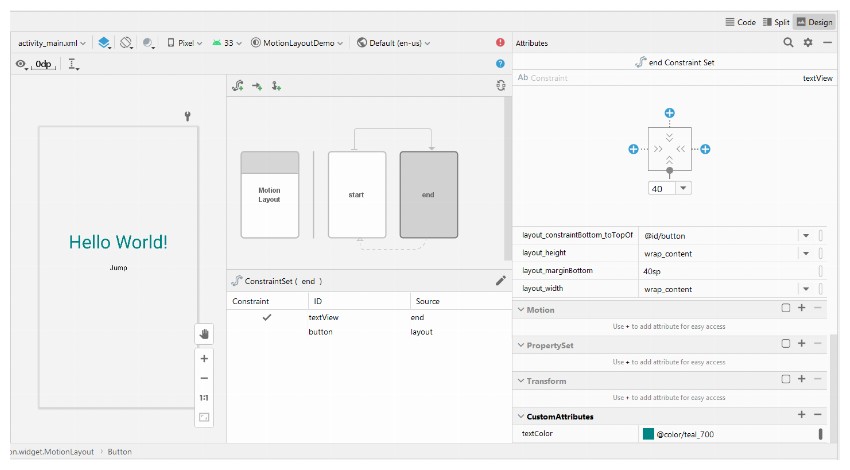850x470 pixels.
Task: Add attribute to Motion section
Action: (x=802, y=308)
